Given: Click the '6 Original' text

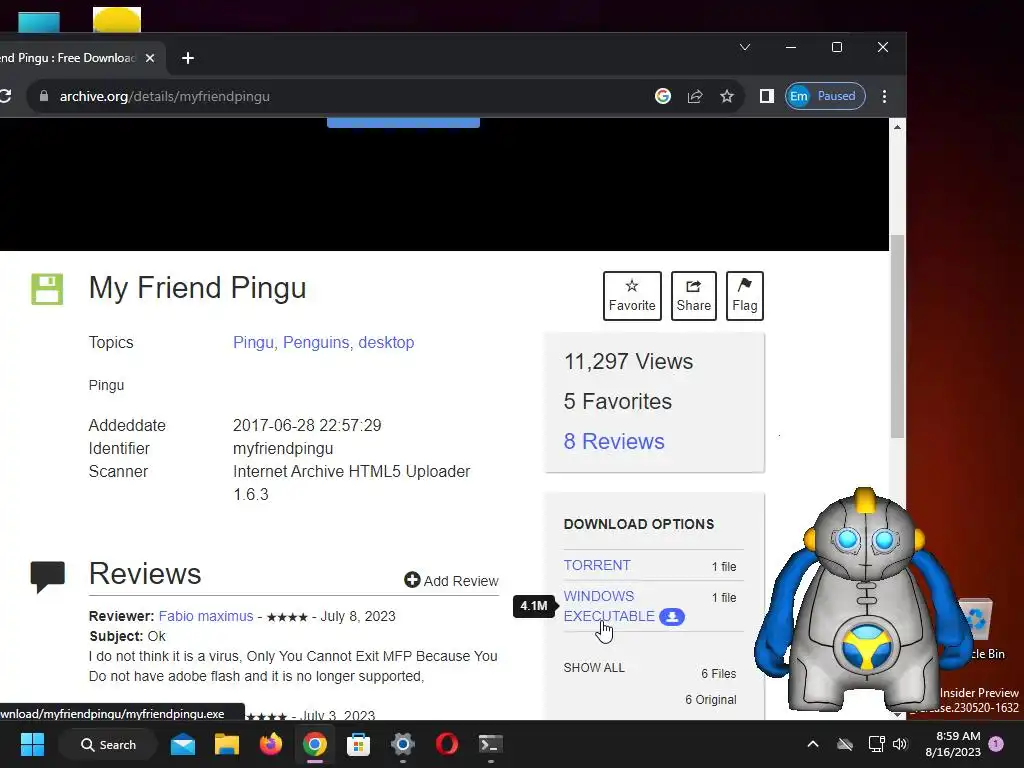Looking at the screenshot, I should tap(711, 699).
